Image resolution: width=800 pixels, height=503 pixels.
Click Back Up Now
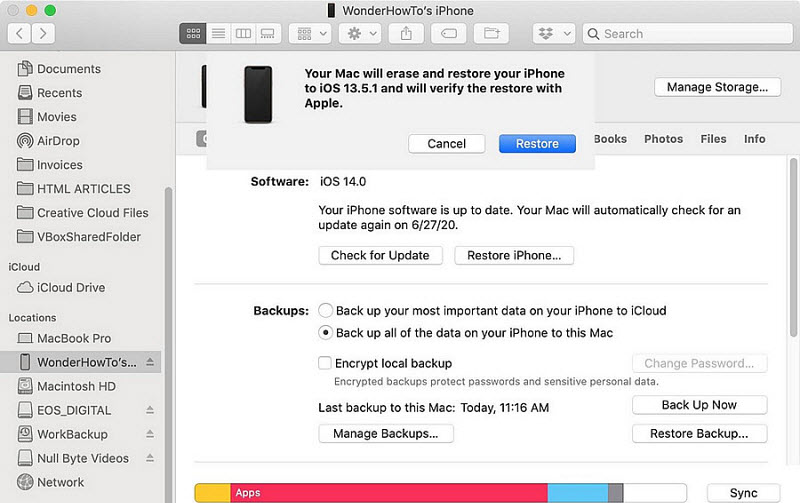(x=699, y=405)
